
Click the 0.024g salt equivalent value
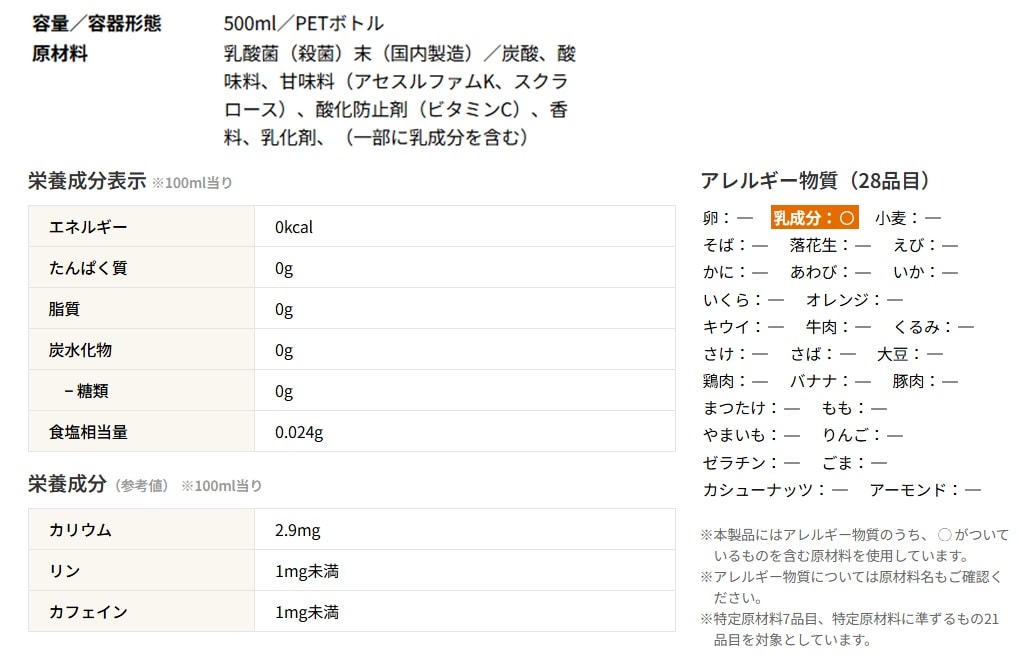coord(299,432)
